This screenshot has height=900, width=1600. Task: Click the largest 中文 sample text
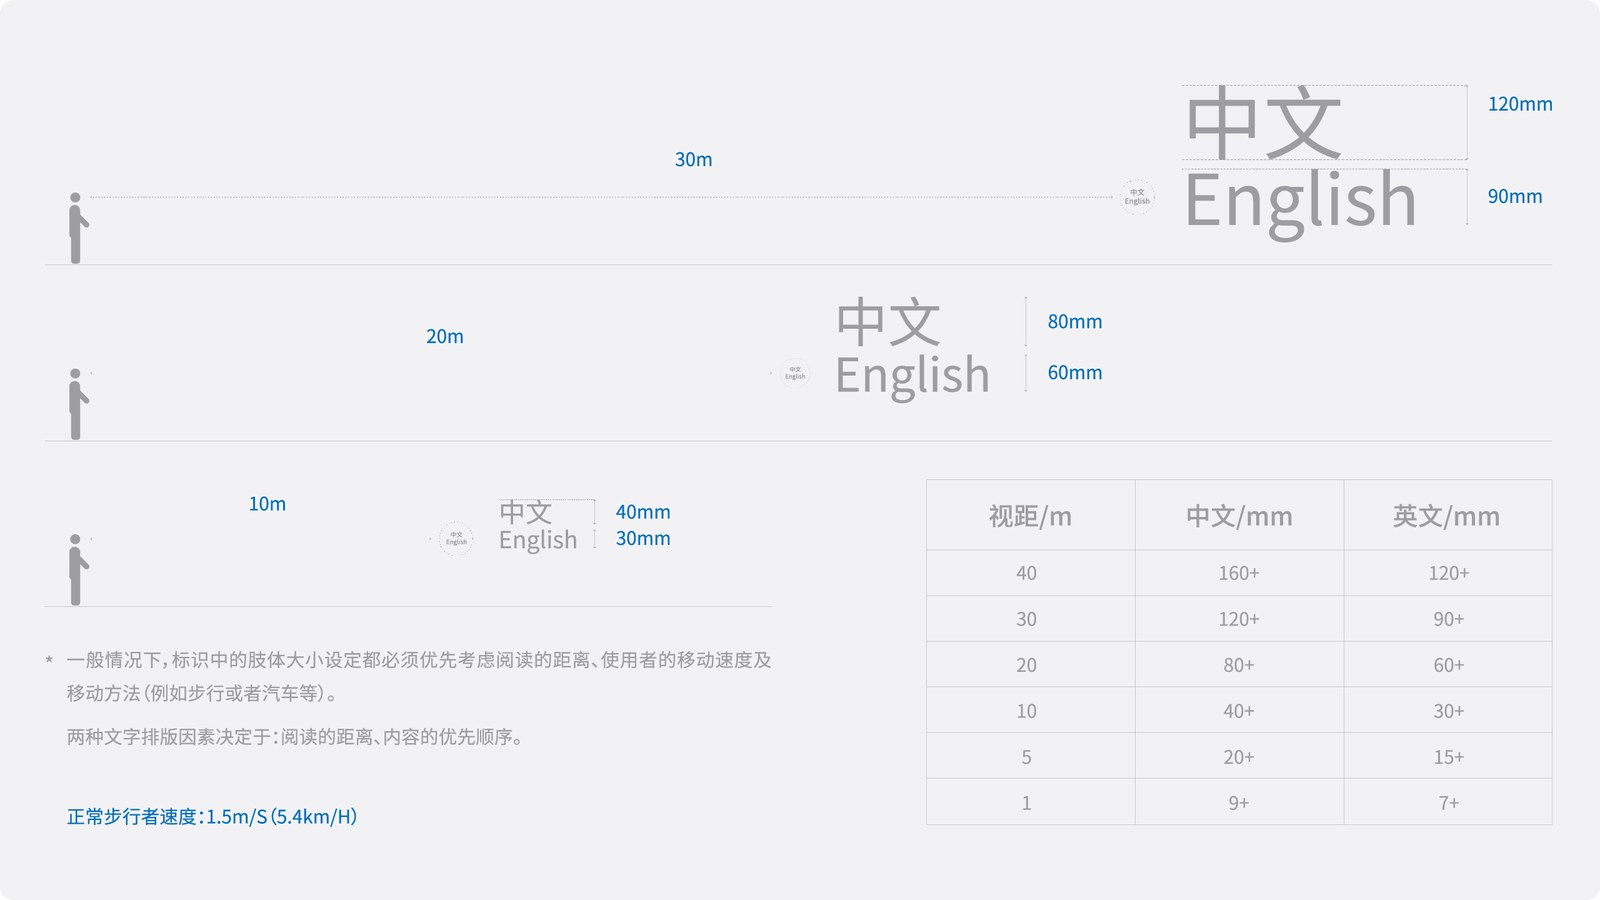point(1263,123)
